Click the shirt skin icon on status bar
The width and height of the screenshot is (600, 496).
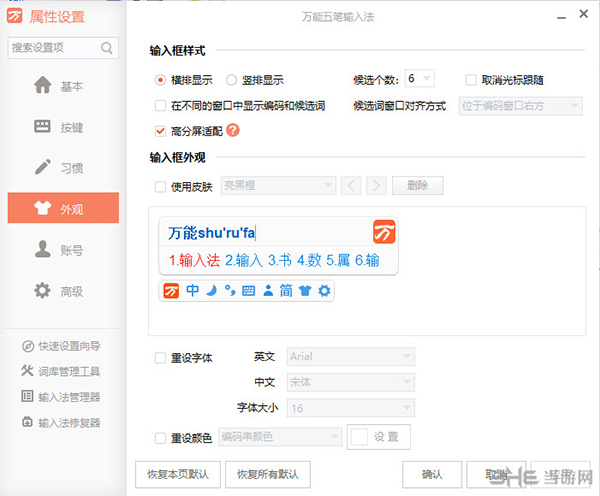coord(305,291)
